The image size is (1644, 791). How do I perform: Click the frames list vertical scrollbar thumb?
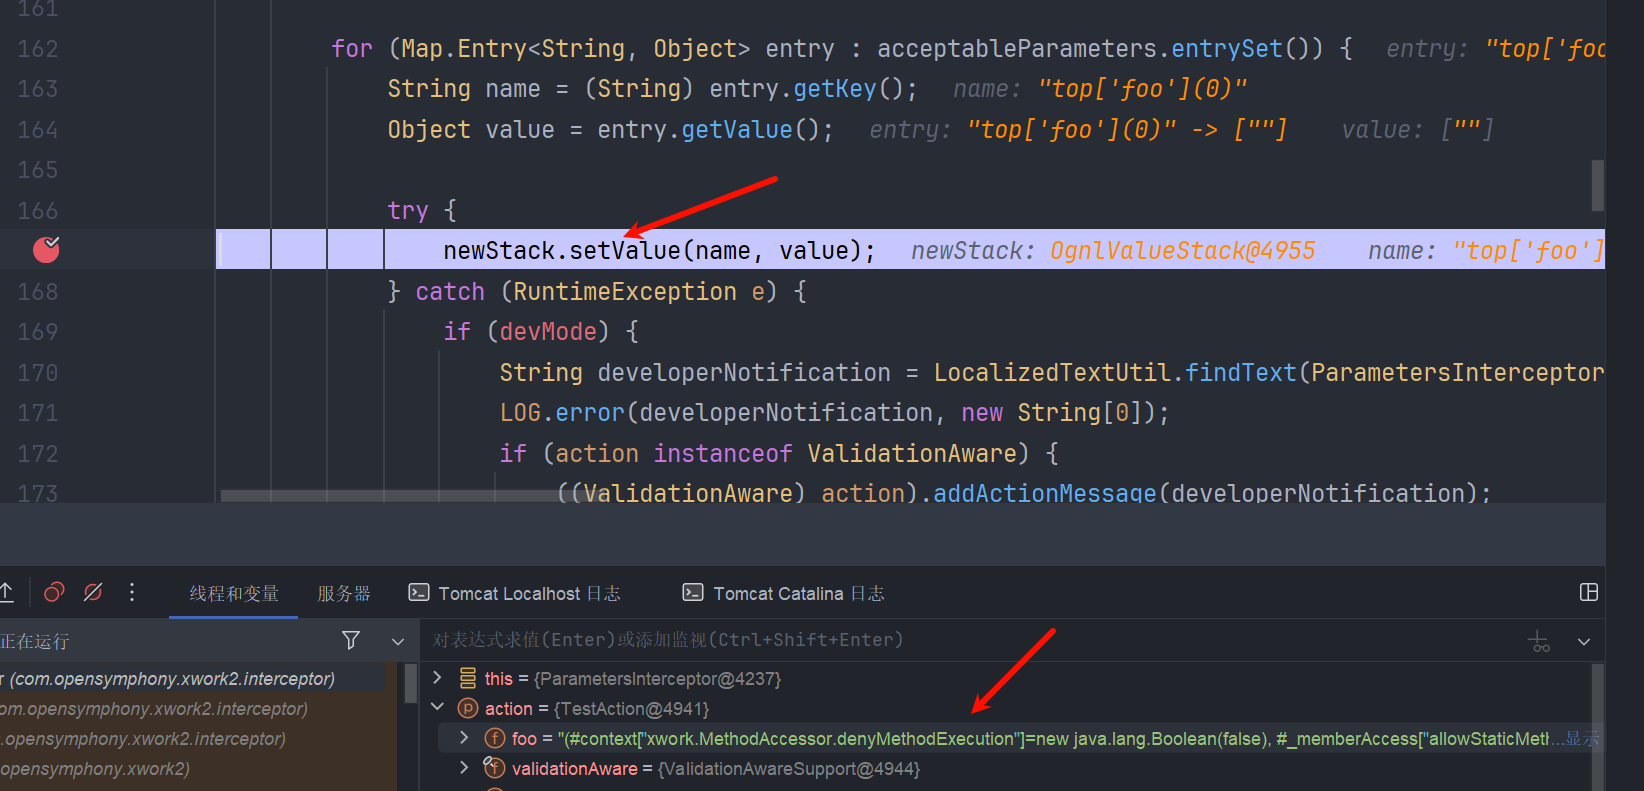[x=410, y=682]
